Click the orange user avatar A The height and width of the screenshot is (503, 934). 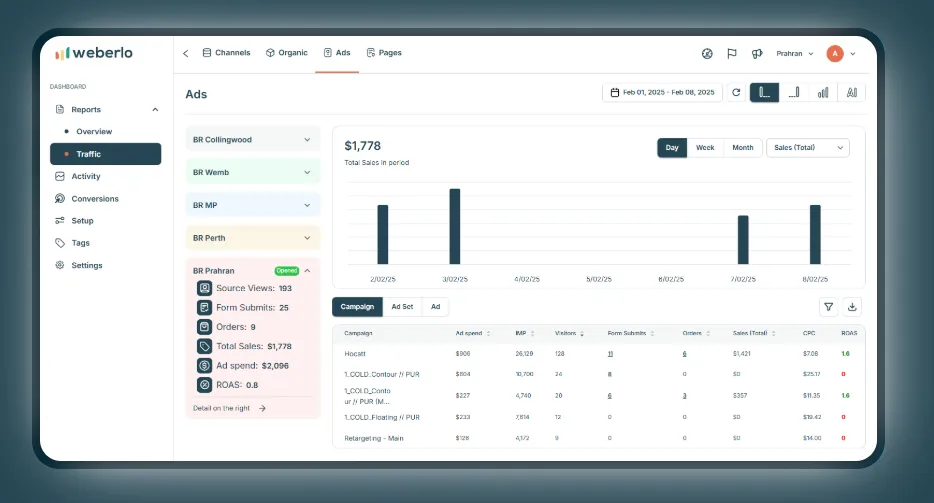(x=835, y=54)
